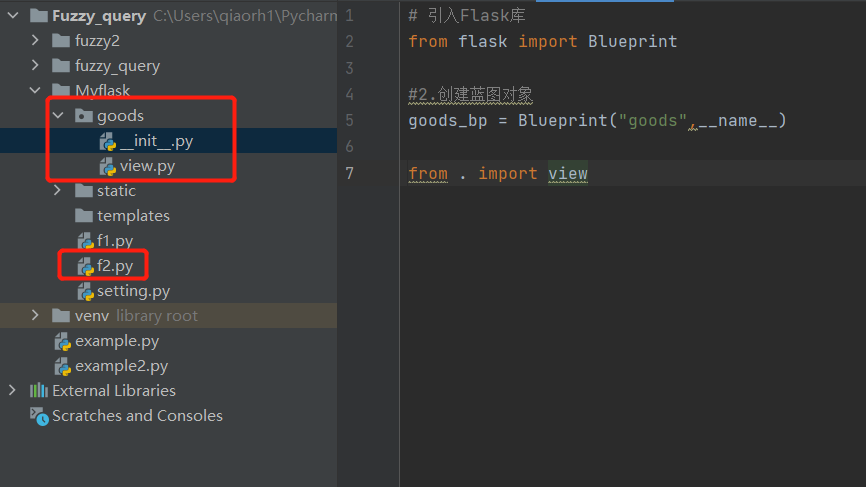Open example2.py file
The height and width of the screenshot is (487, 866).
pyautogui.click(x=122, y=366)
